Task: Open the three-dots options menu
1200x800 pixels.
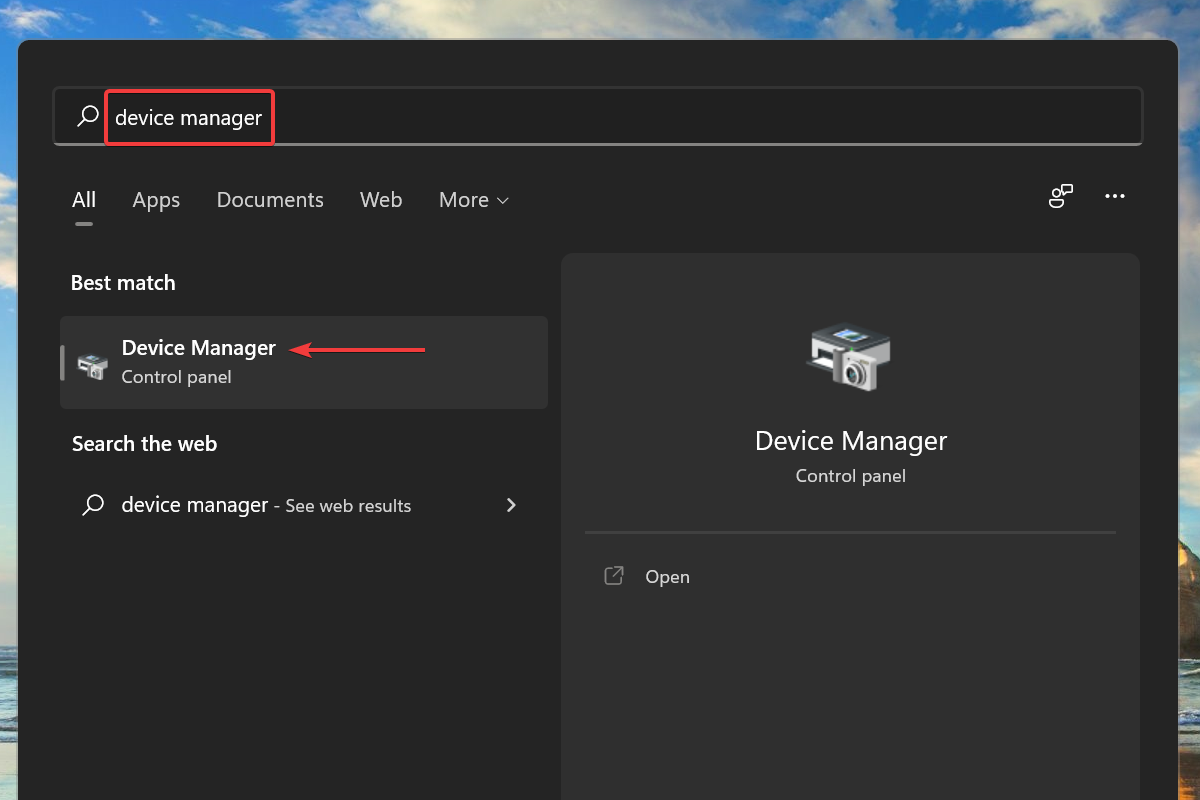Action: (x=1115, y=196)
